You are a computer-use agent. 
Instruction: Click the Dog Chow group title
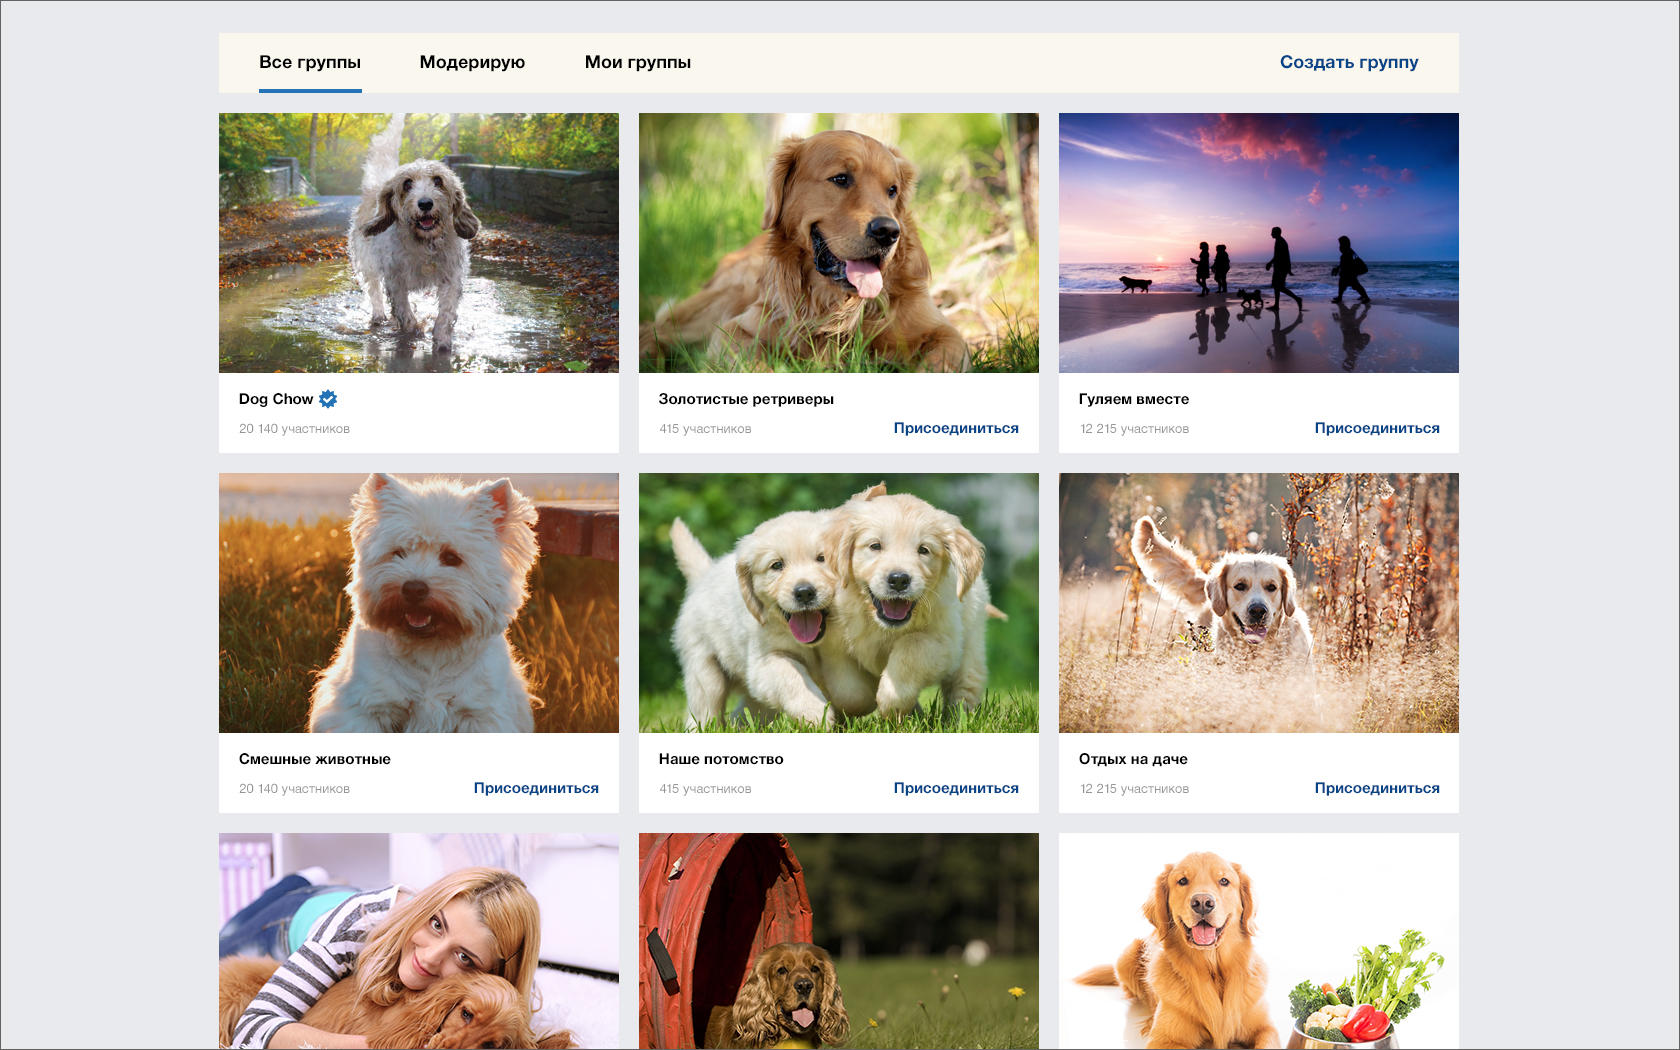click(x=276, y=399)
